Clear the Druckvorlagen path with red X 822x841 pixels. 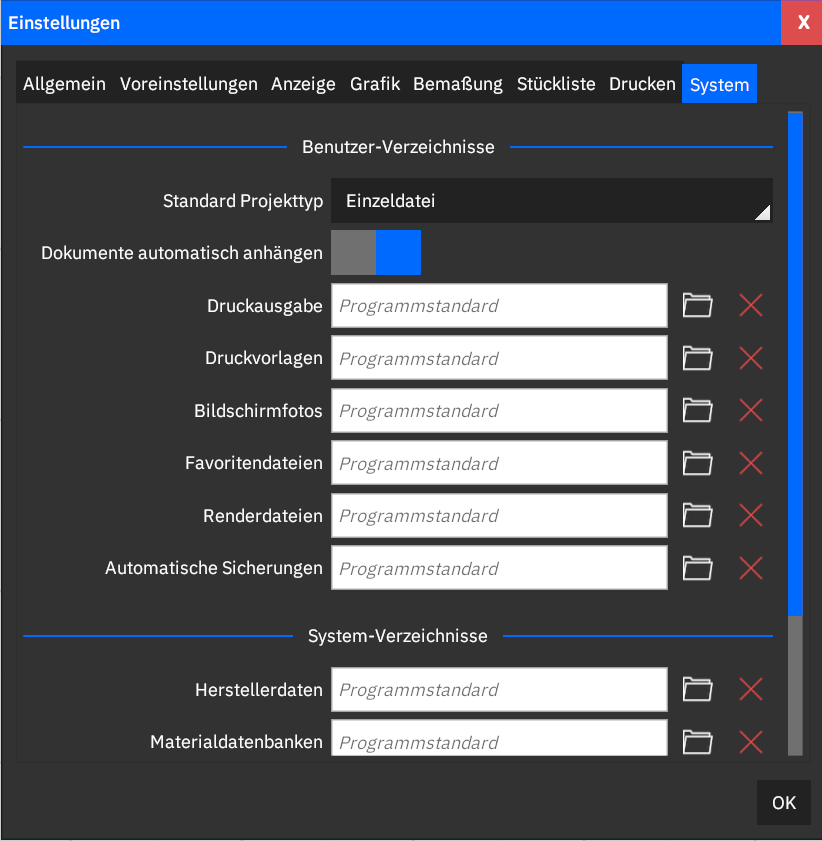[751, 358]
